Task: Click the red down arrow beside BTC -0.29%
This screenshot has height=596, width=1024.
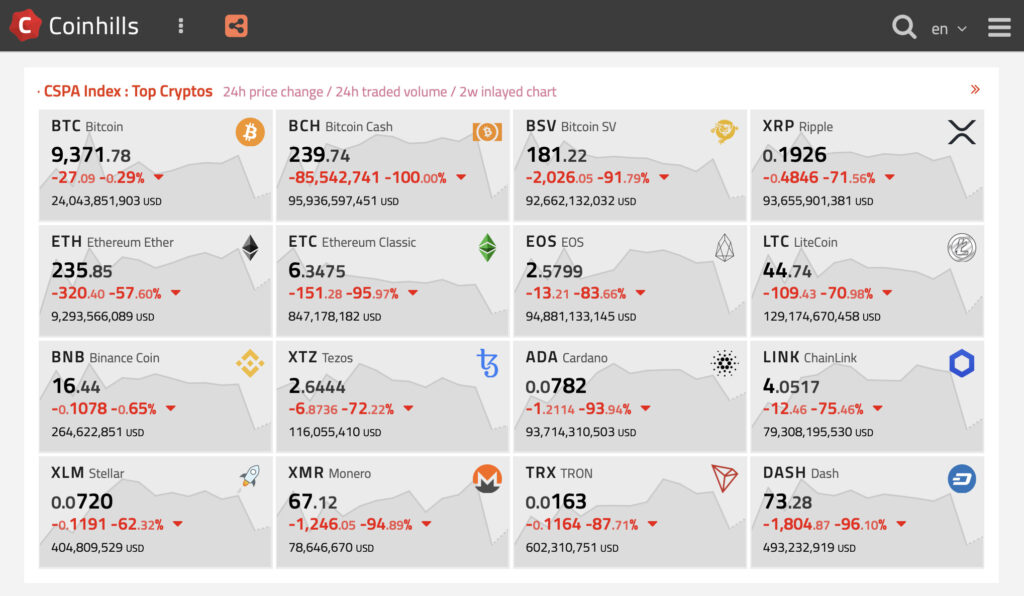Action: point(159,177)
